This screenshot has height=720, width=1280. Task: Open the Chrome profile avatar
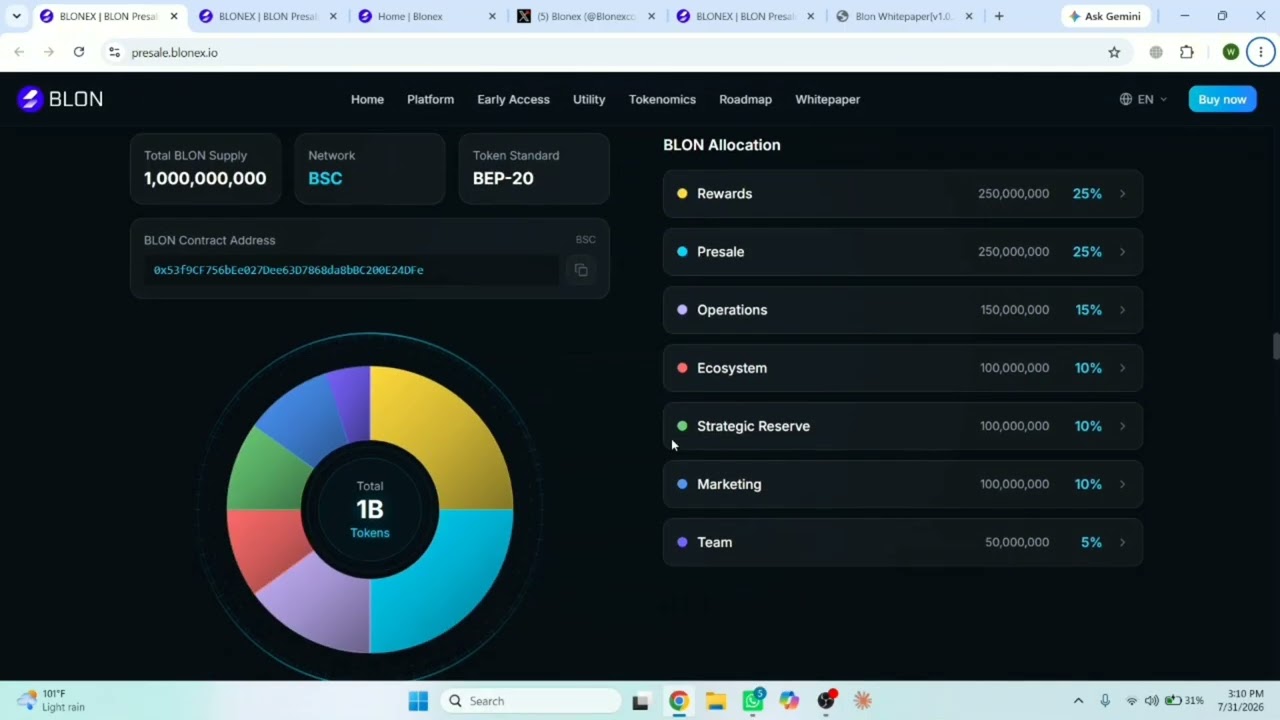1231,52
